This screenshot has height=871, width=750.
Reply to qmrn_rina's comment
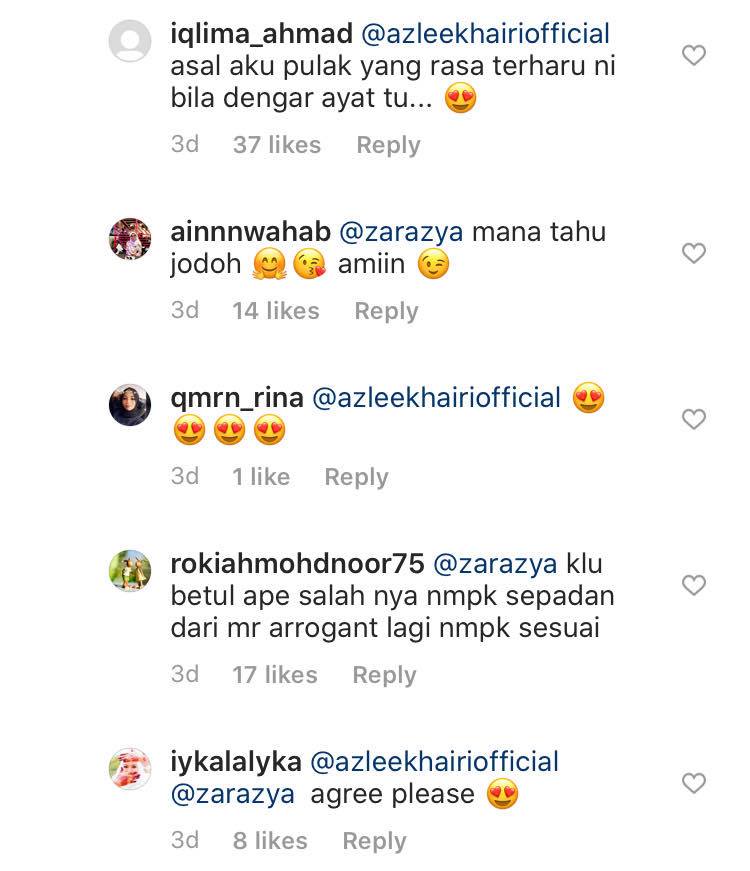356,477
